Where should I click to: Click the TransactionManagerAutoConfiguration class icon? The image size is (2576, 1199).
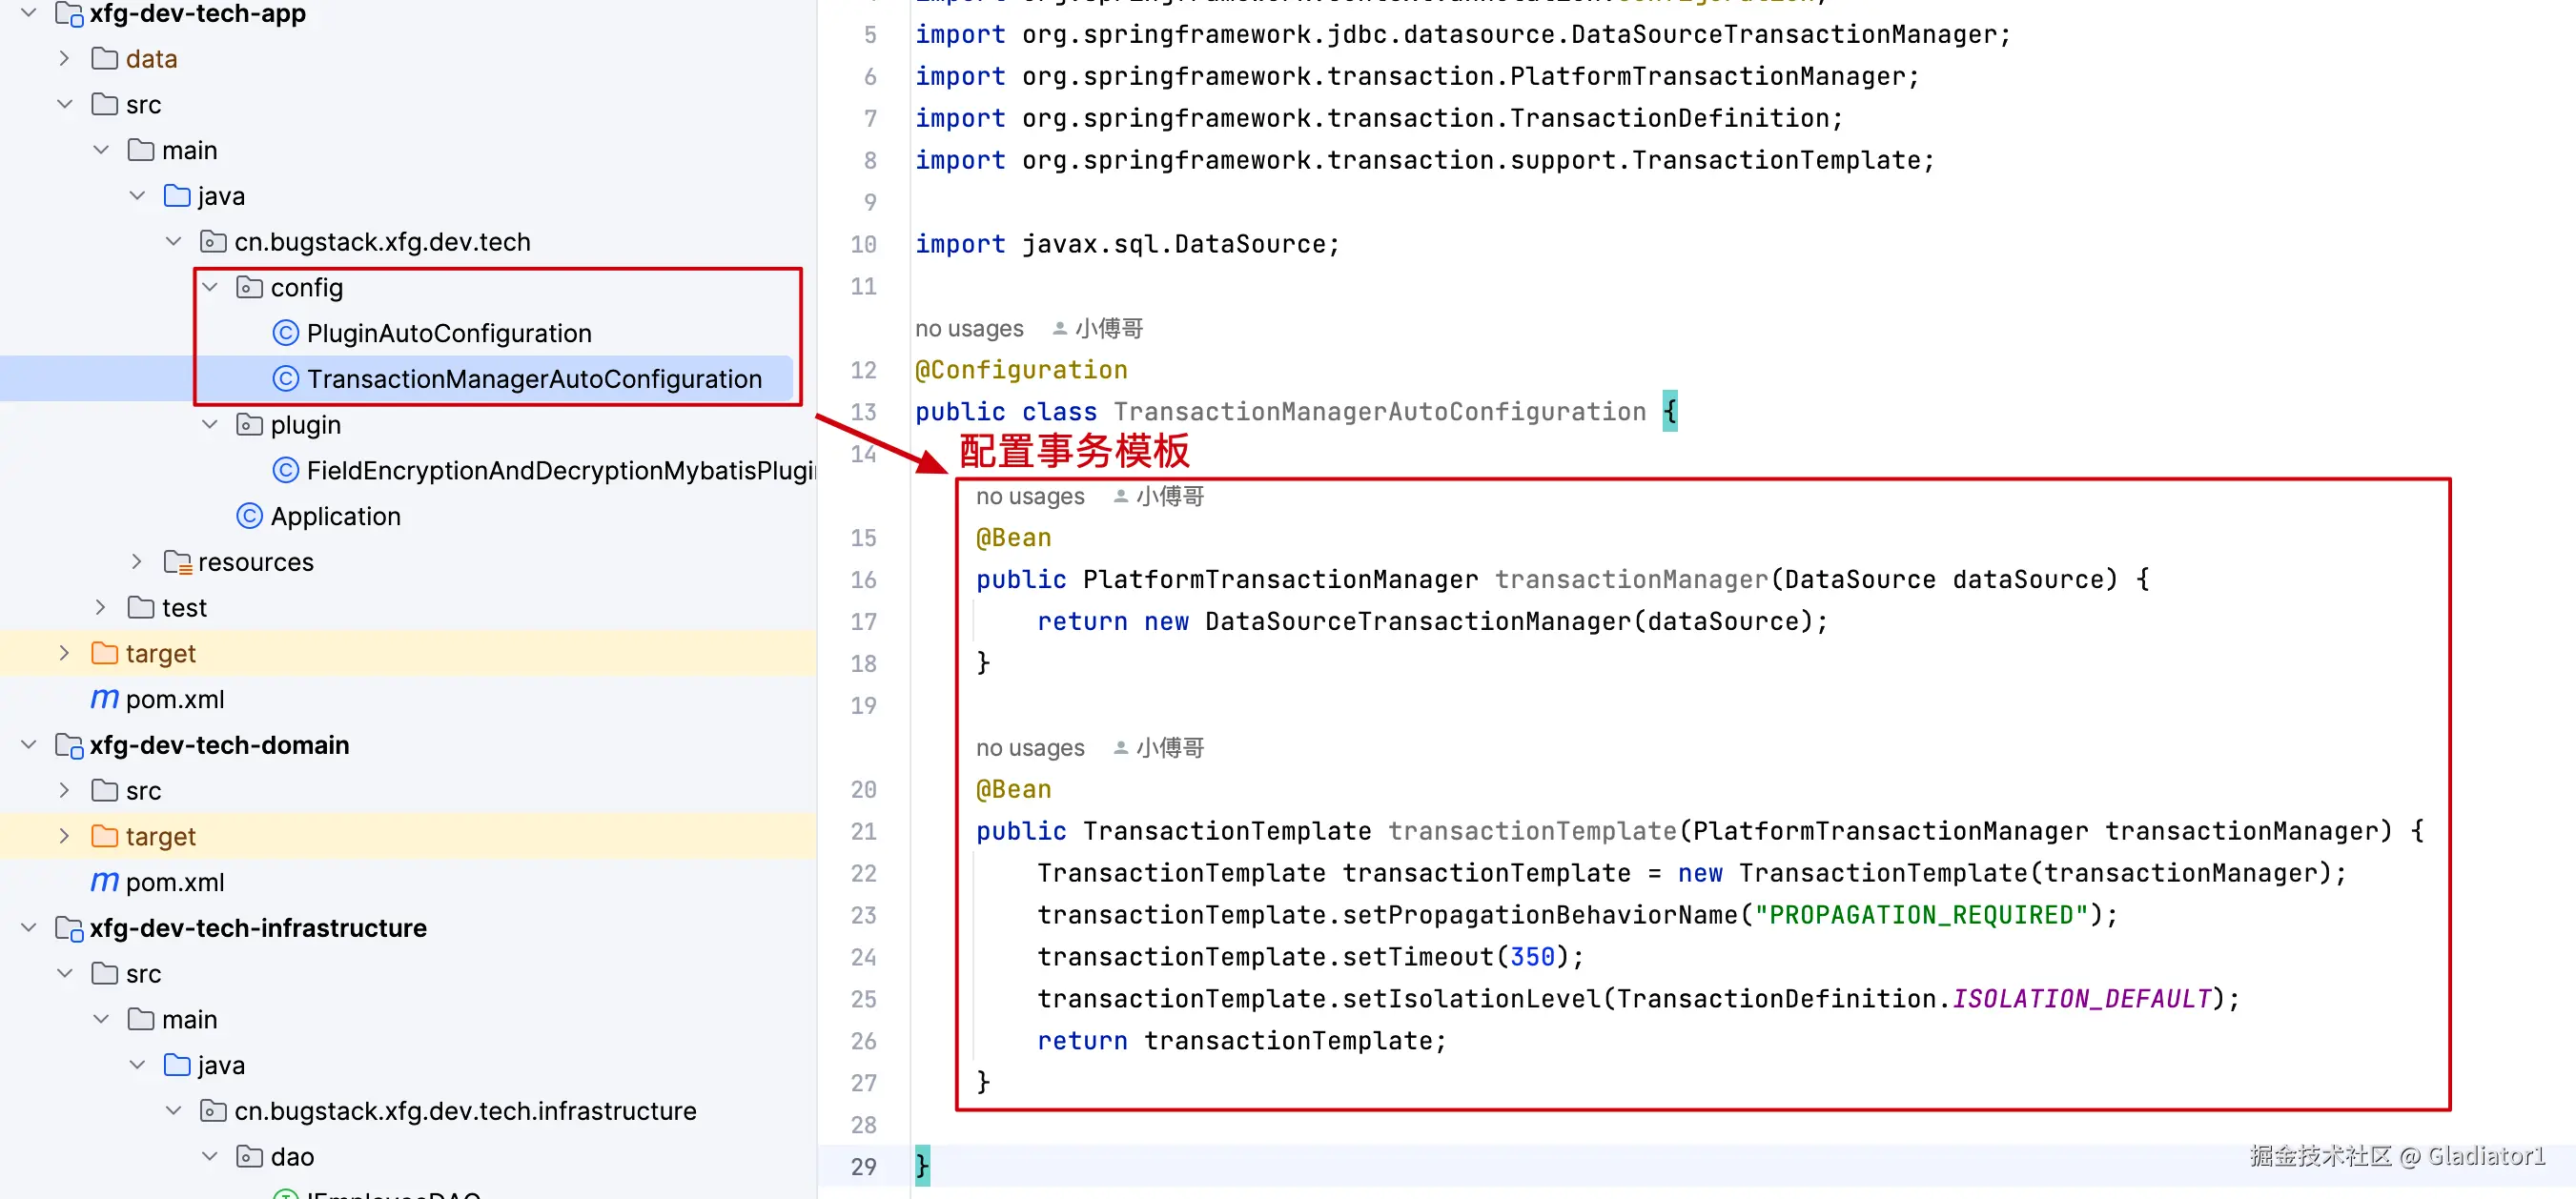285,379
